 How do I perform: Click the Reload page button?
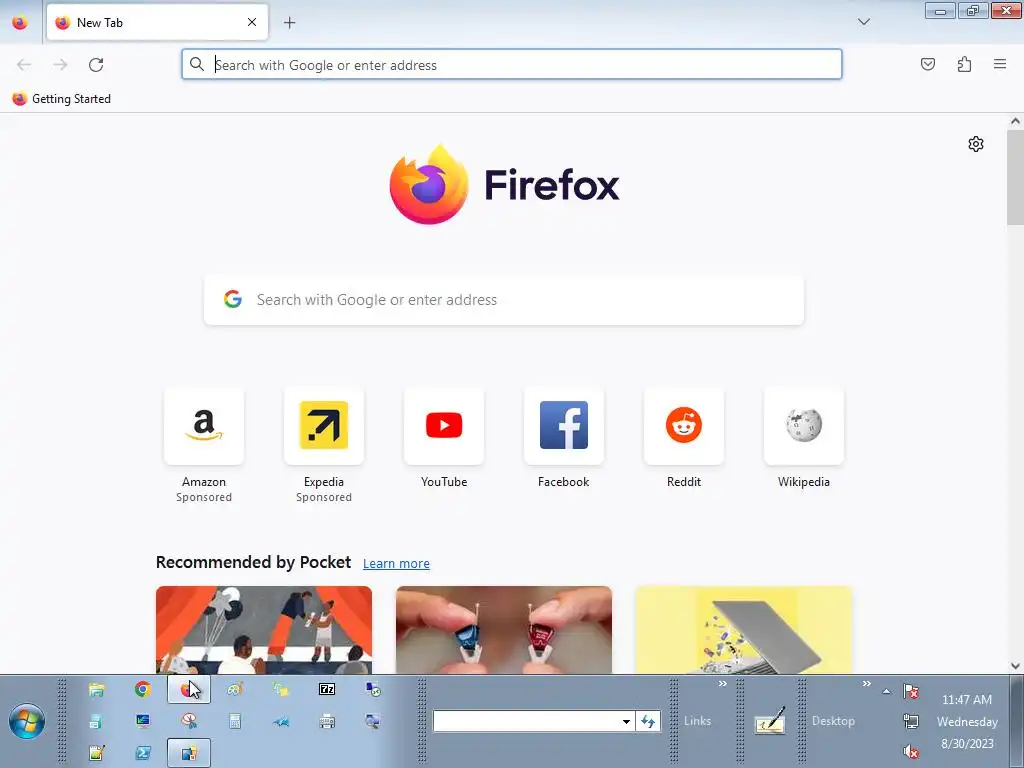96,65
